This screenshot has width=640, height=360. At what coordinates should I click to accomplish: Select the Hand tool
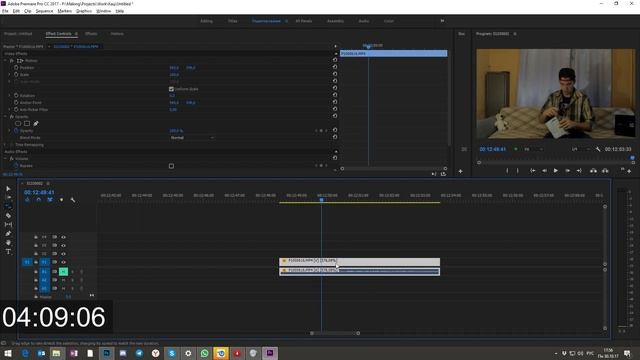(x=8, y=242)
